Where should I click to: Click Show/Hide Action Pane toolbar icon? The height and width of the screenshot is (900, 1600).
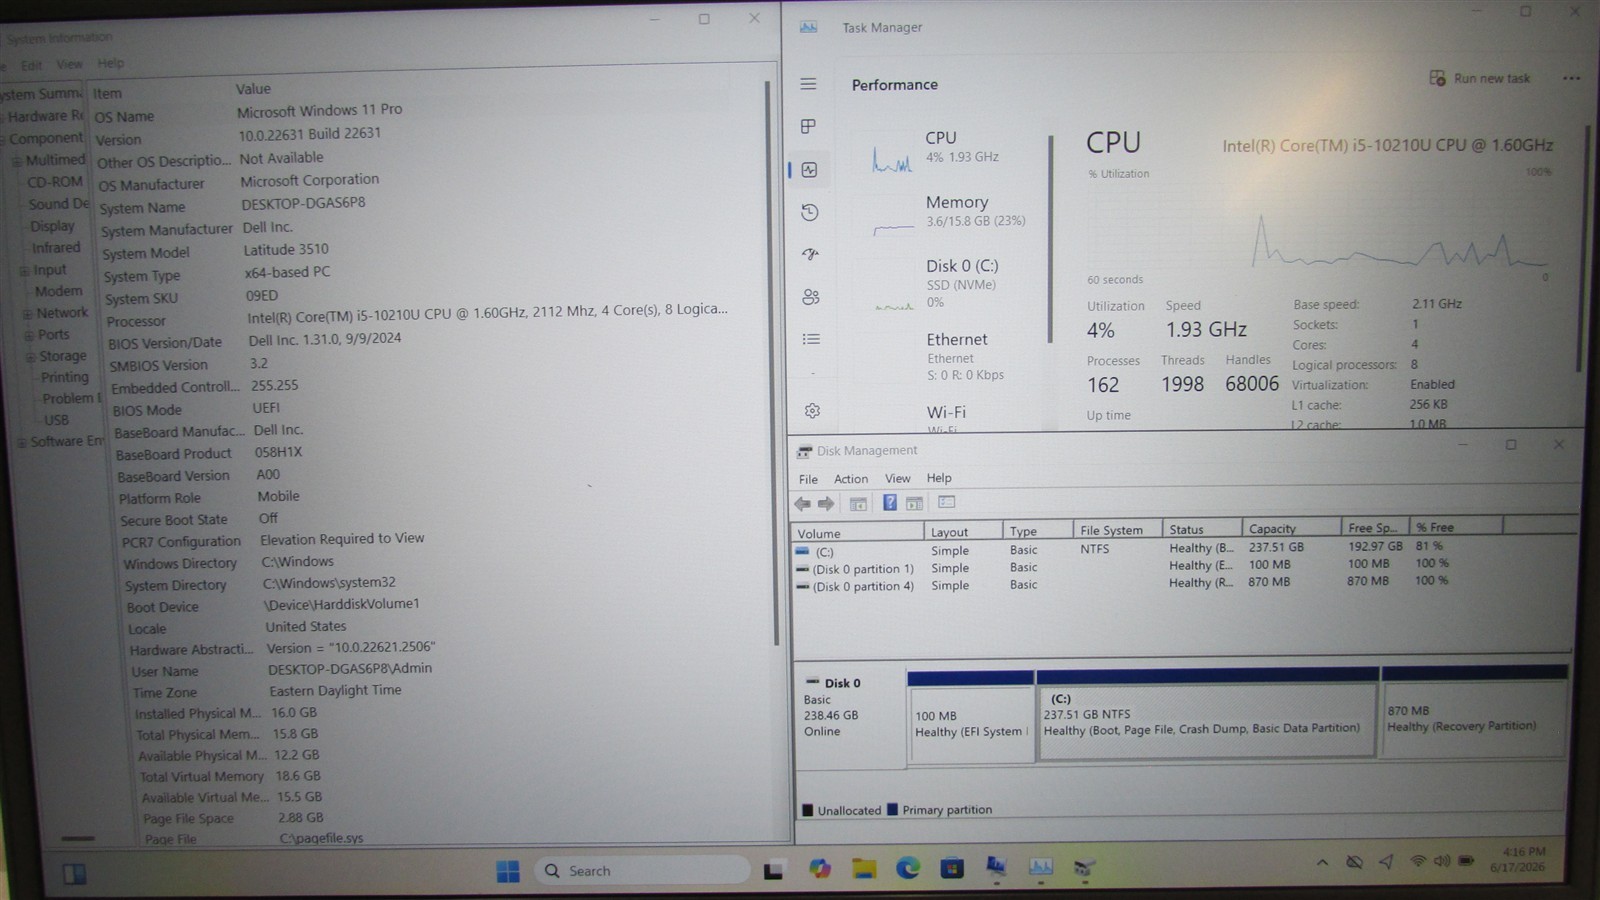914,503
